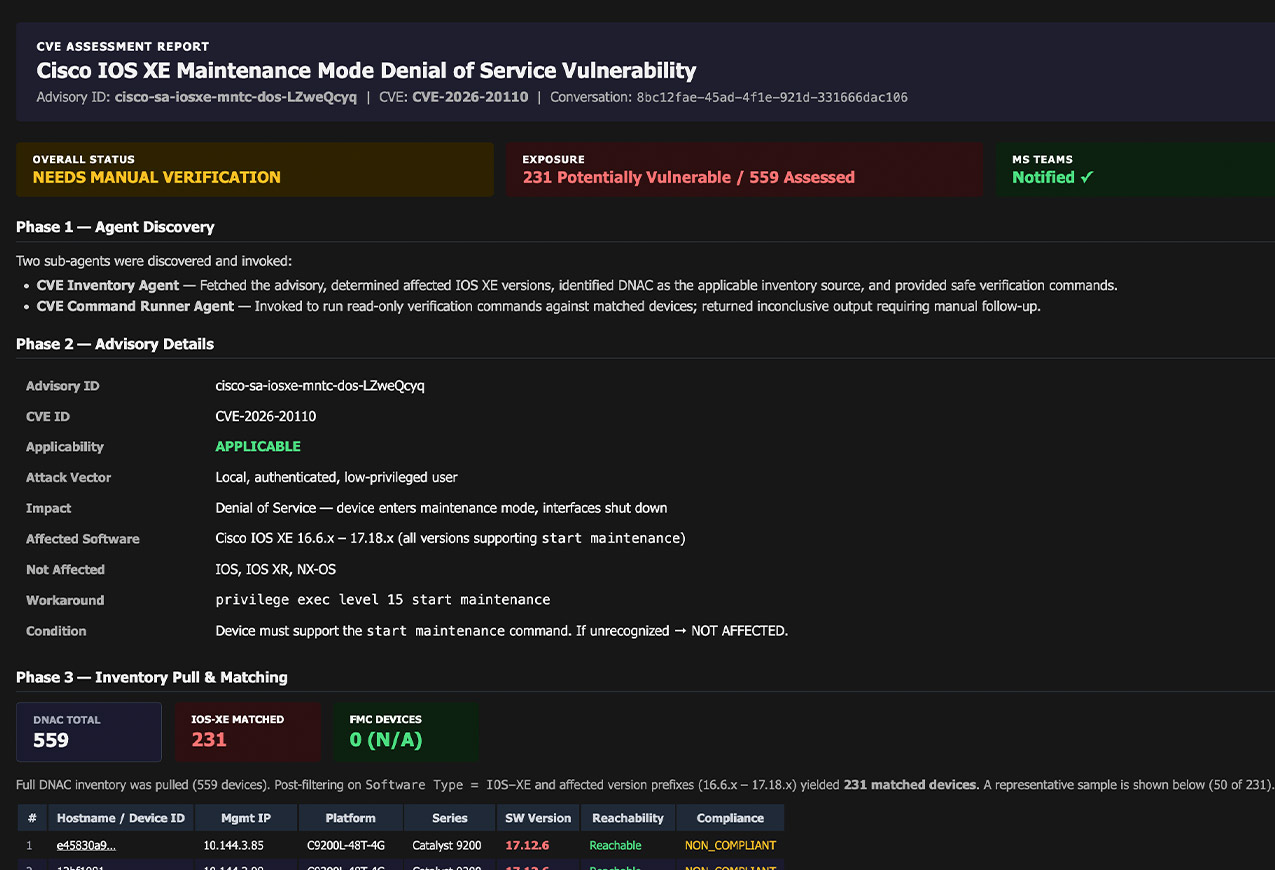Click 'CVE Command Runner Agent' bullet text

coord(135,307)
